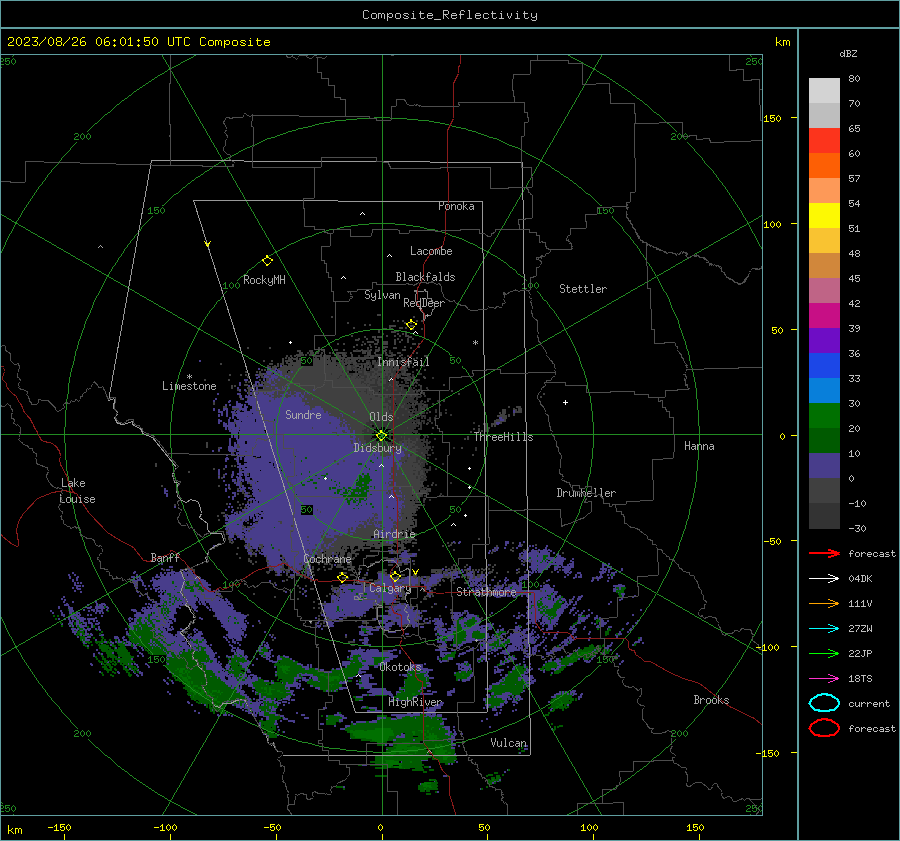Image resolution: width=900 pixels, height=841 pixels.
Task: Click the white 04DK arrow icon
Action: (824, 578)
